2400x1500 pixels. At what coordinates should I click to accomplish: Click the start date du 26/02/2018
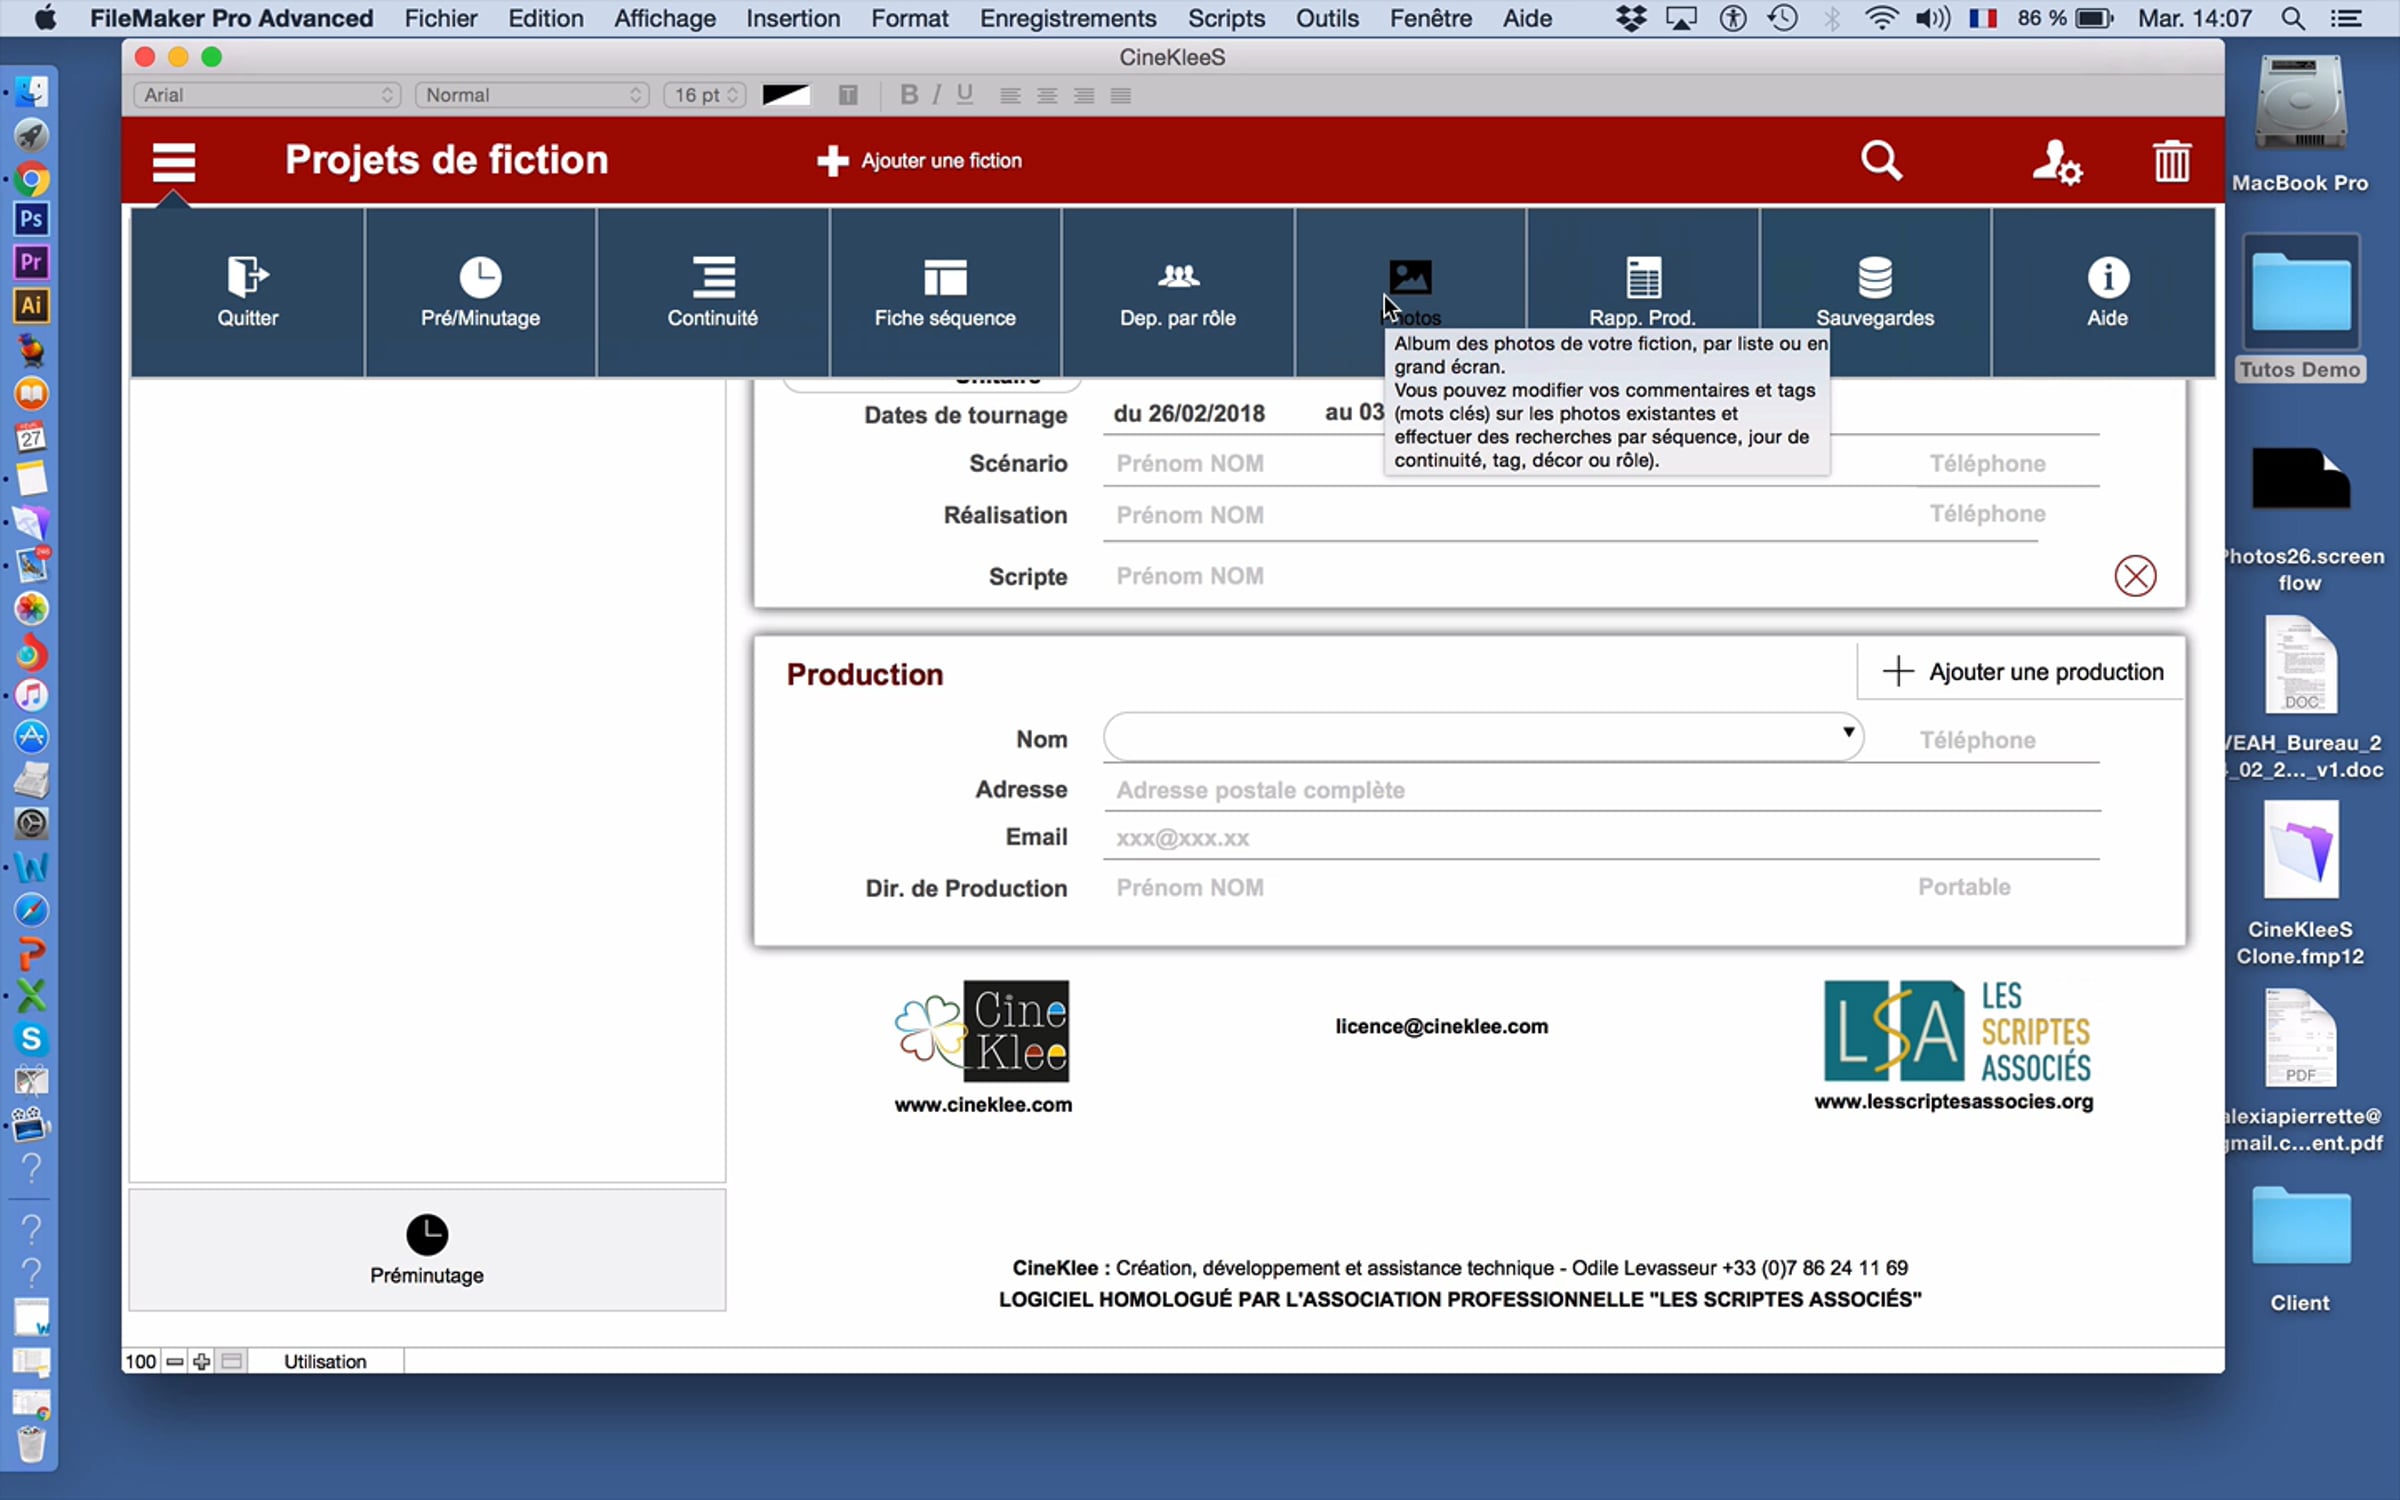click(x=1189, y=413)
